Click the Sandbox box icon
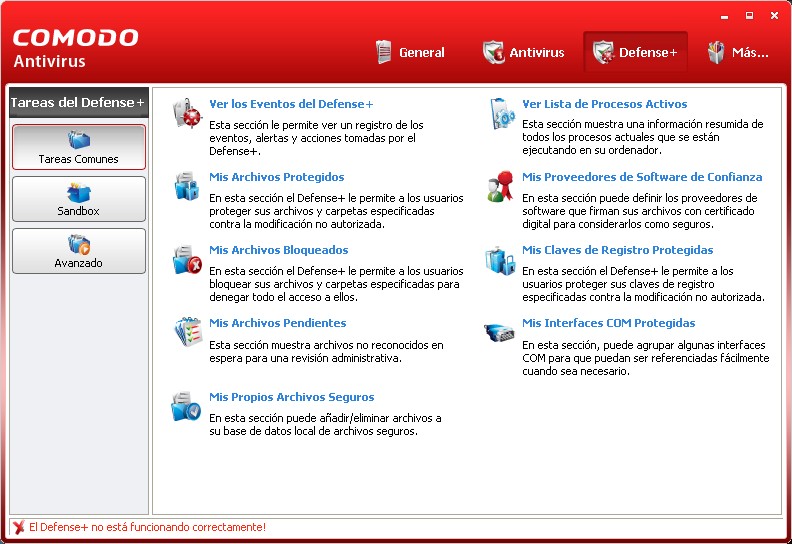 pyautogui.click(x=78, y=193)
